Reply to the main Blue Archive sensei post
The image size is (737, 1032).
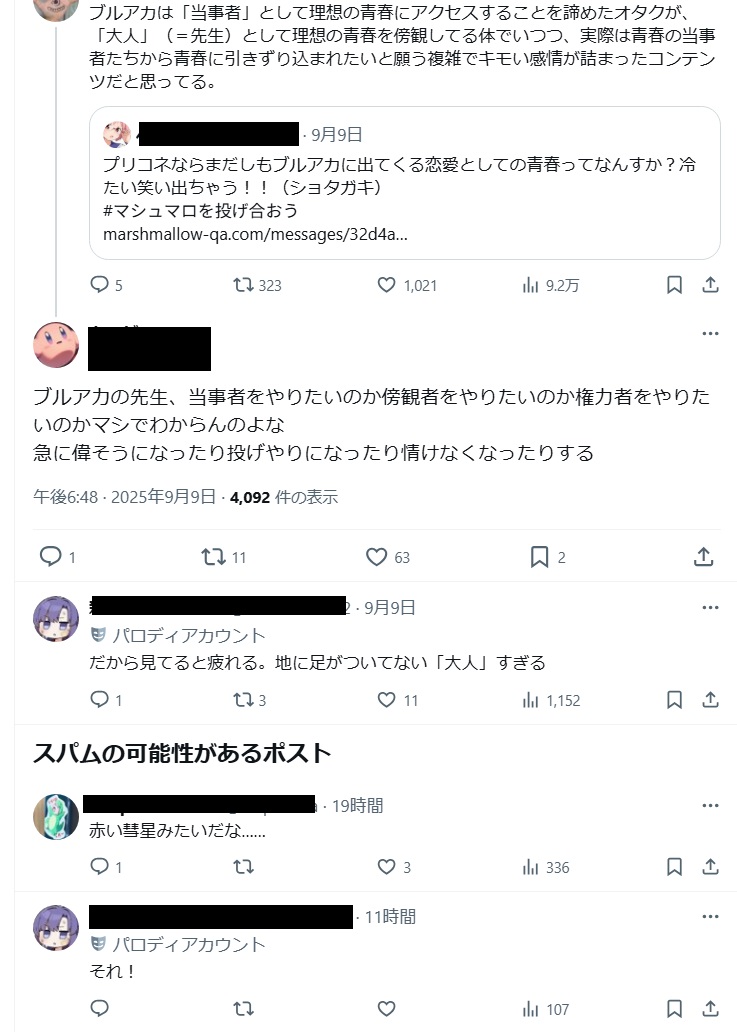pyautogui.click(x=50, y=556)
